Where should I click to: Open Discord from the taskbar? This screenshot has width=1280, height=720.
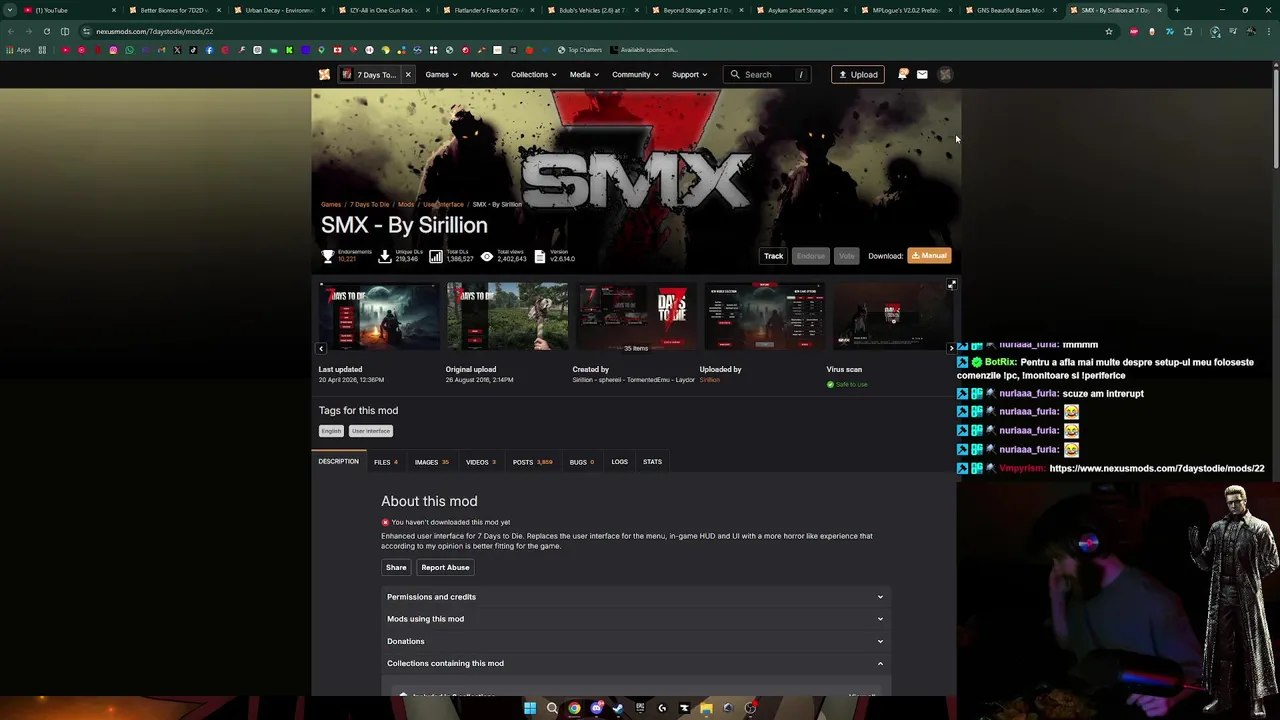596,708
